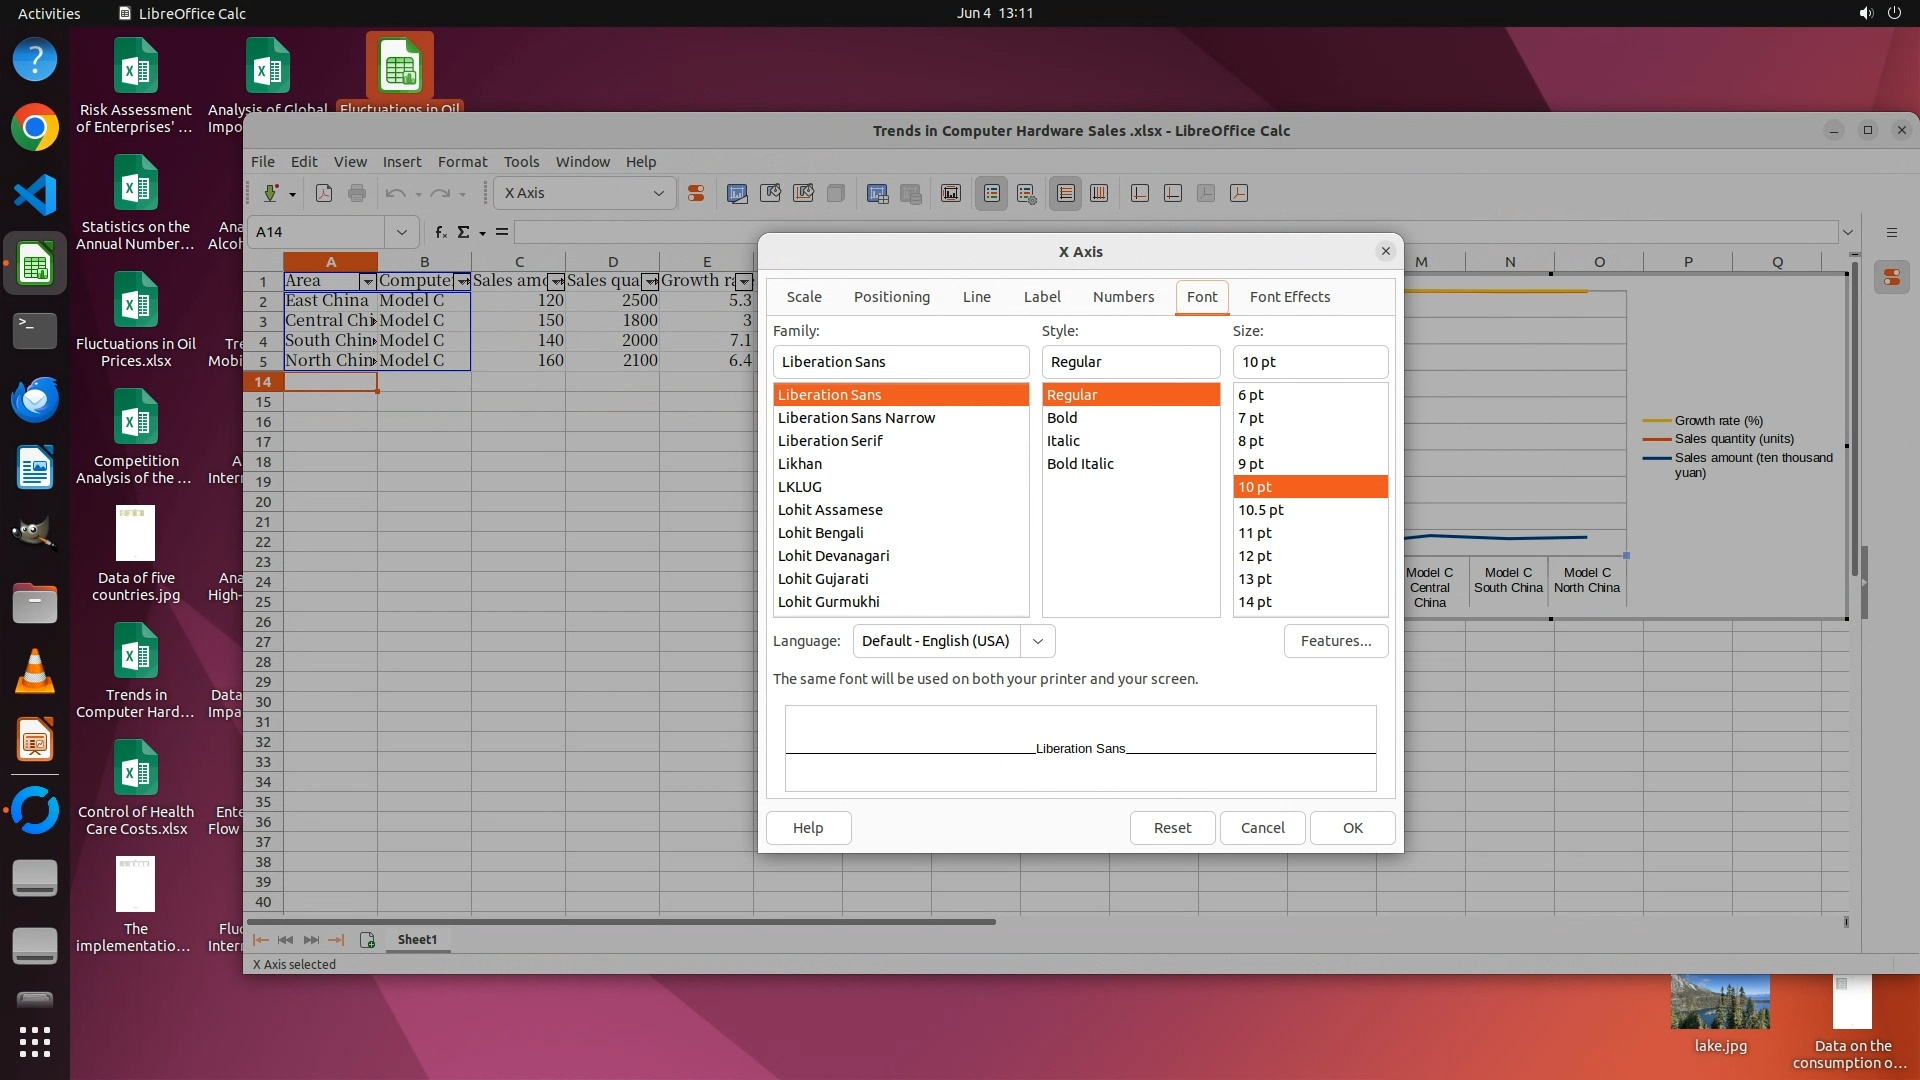Viewport: 1920px width, 1080px height.
Task: Open the Area column autofilter dropdown
Action: (367, 282)
